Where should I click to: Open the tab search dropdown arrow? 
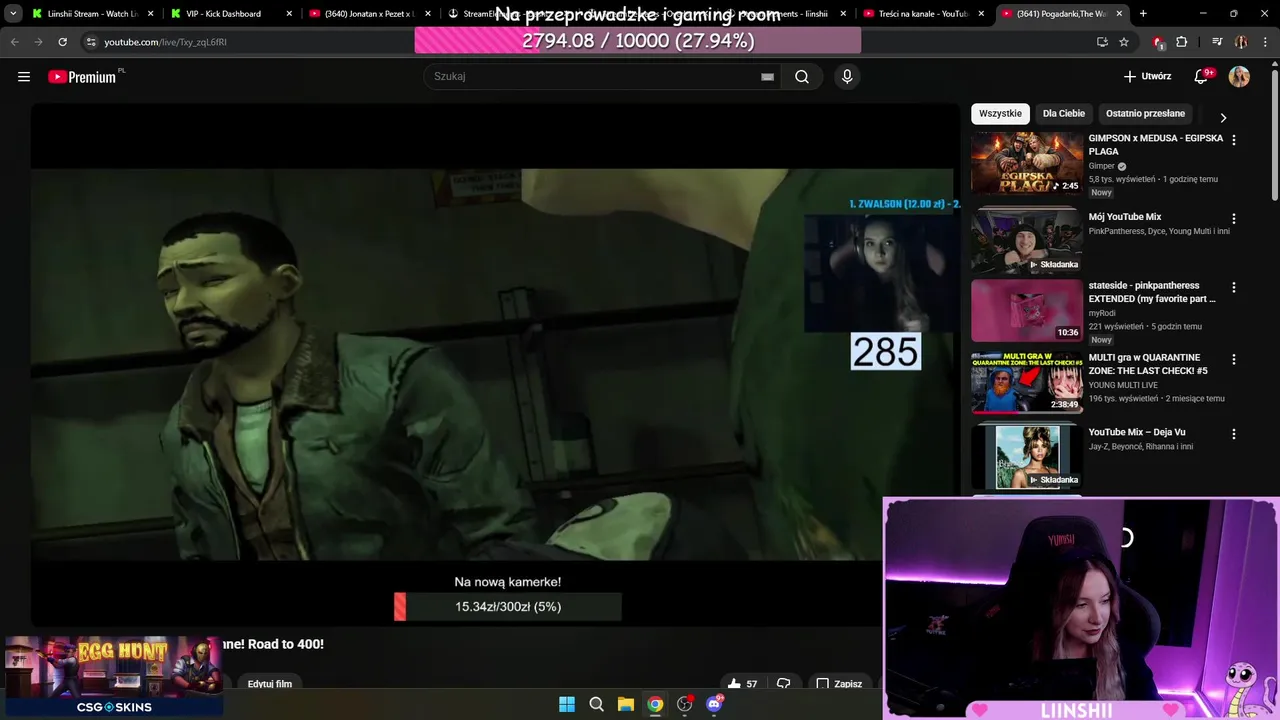(x=13, y=14)
